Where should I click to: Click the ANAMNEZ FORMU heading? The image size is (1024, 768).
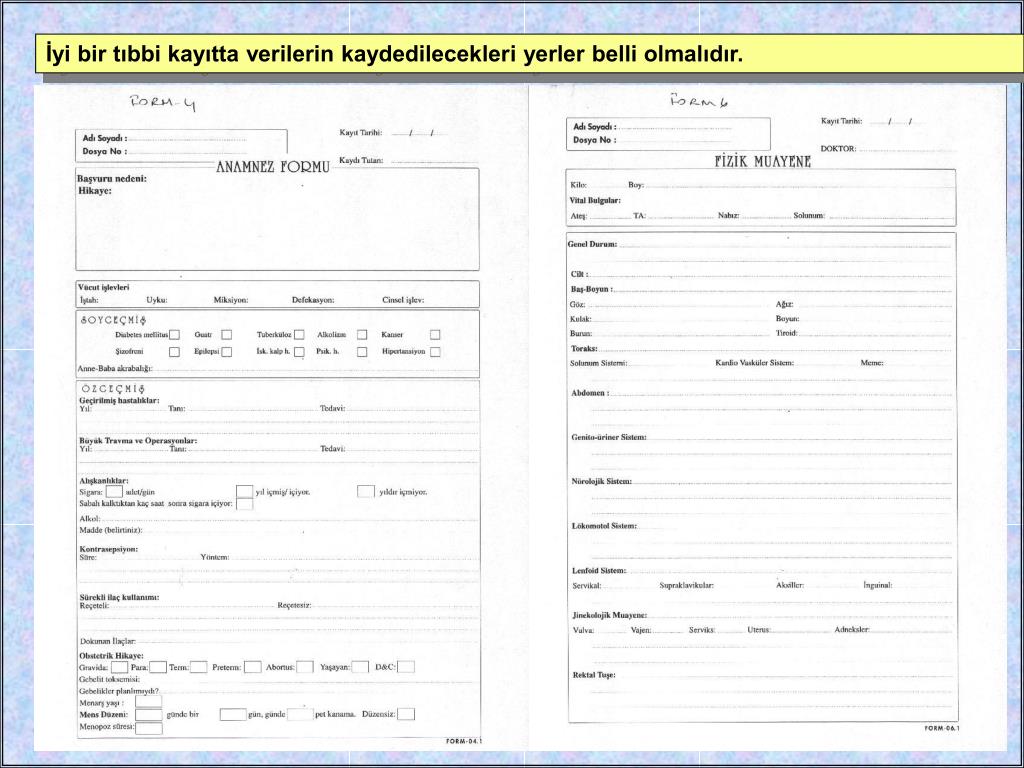coord(273,167)
